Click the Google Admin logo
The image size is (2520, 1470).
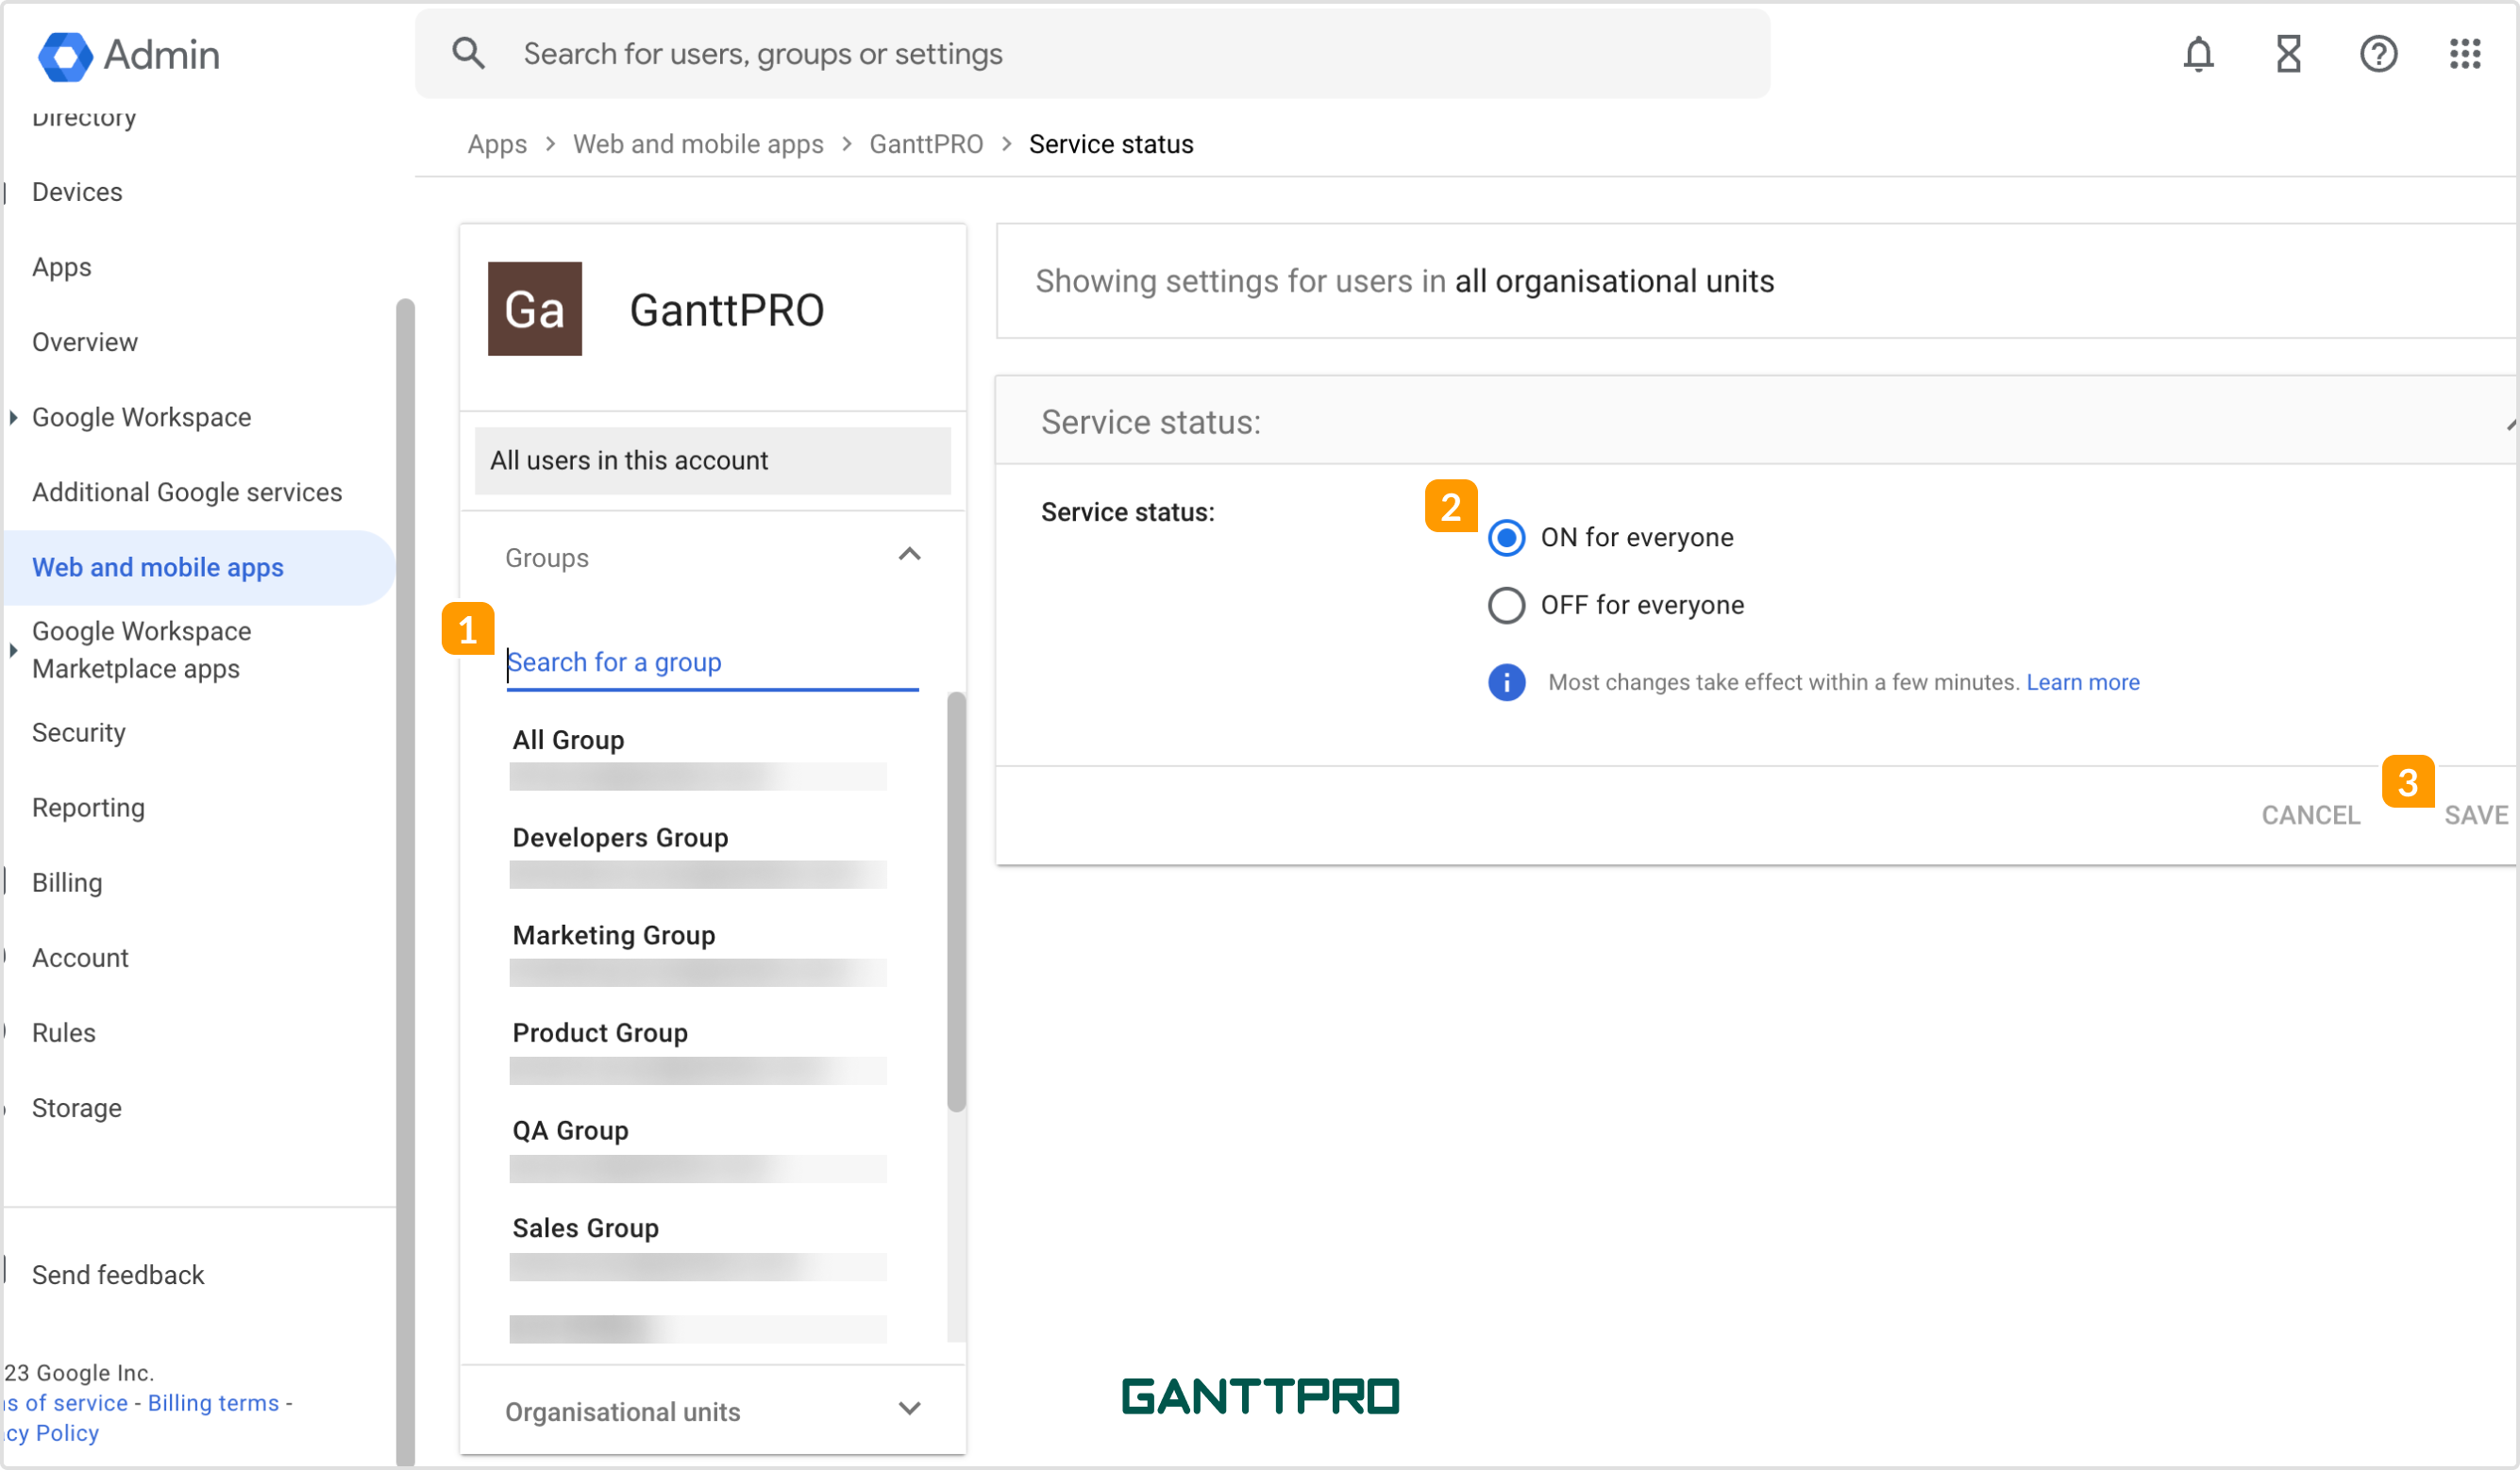tap(128, 55)
